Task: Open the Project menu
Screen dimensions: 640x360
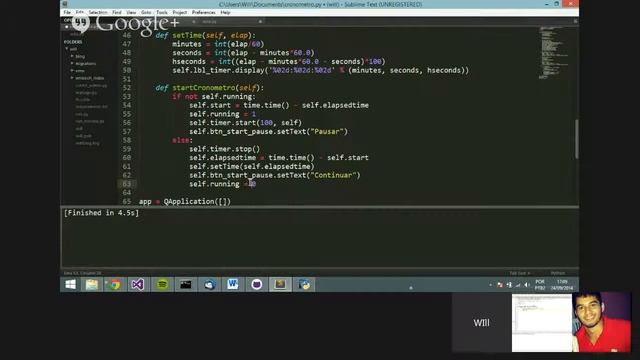Action: pos(180,13)
